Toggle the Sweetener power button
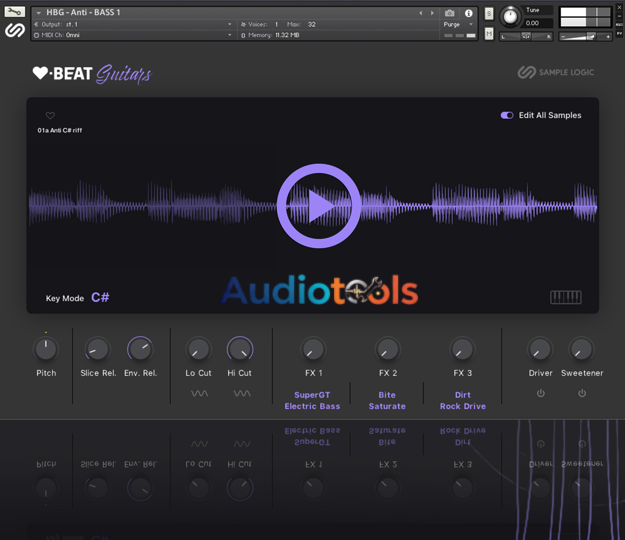This screenshot has width=625, height=540. pyautogui.click(x=582, y=393)
